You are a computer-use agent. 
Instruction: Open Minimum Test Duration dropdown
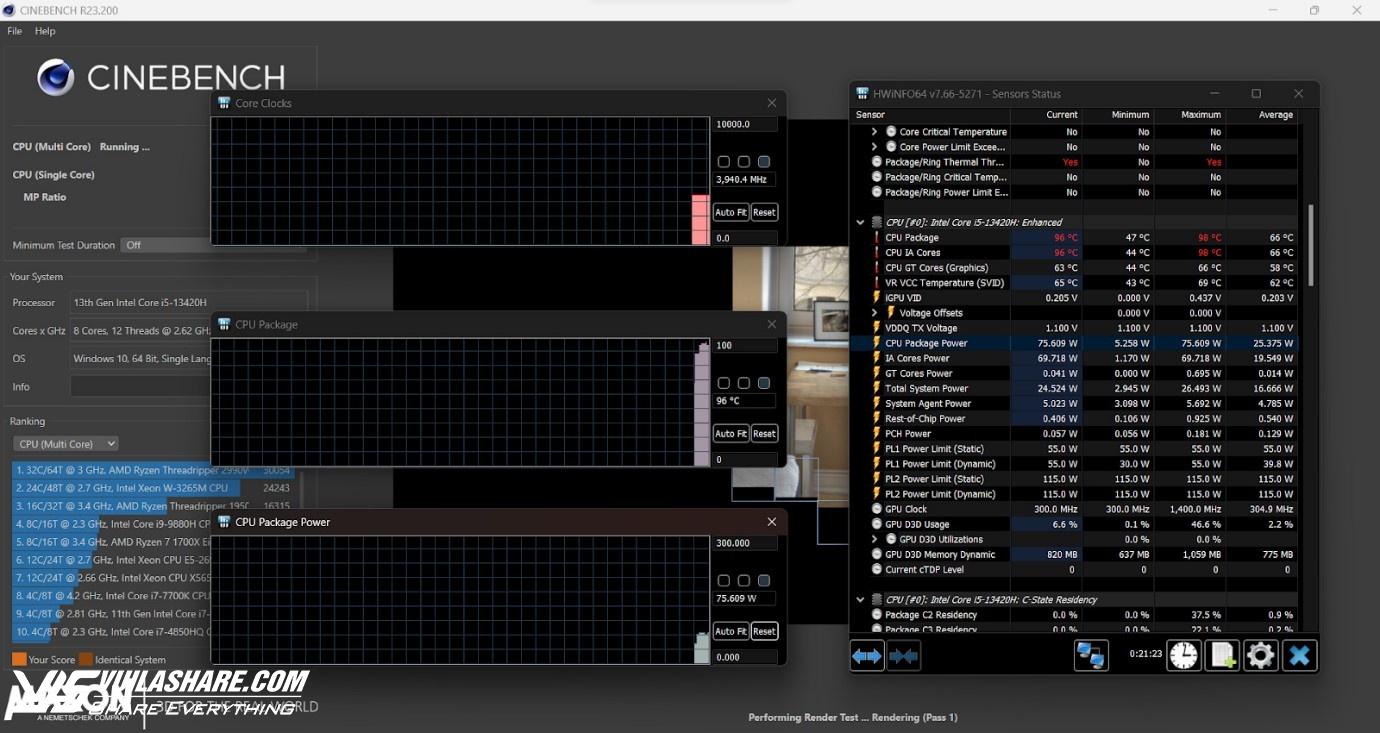[x=212, y=245]
